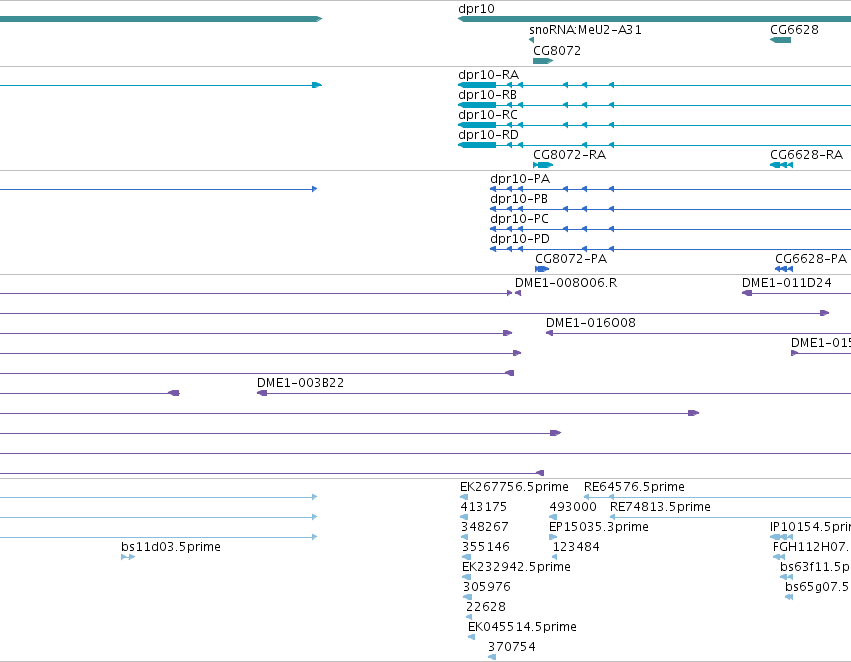Image resolution: width=851 pixels, height=662 pixels.
Task: Click the 413175 feature label
Action: [484, 507]
